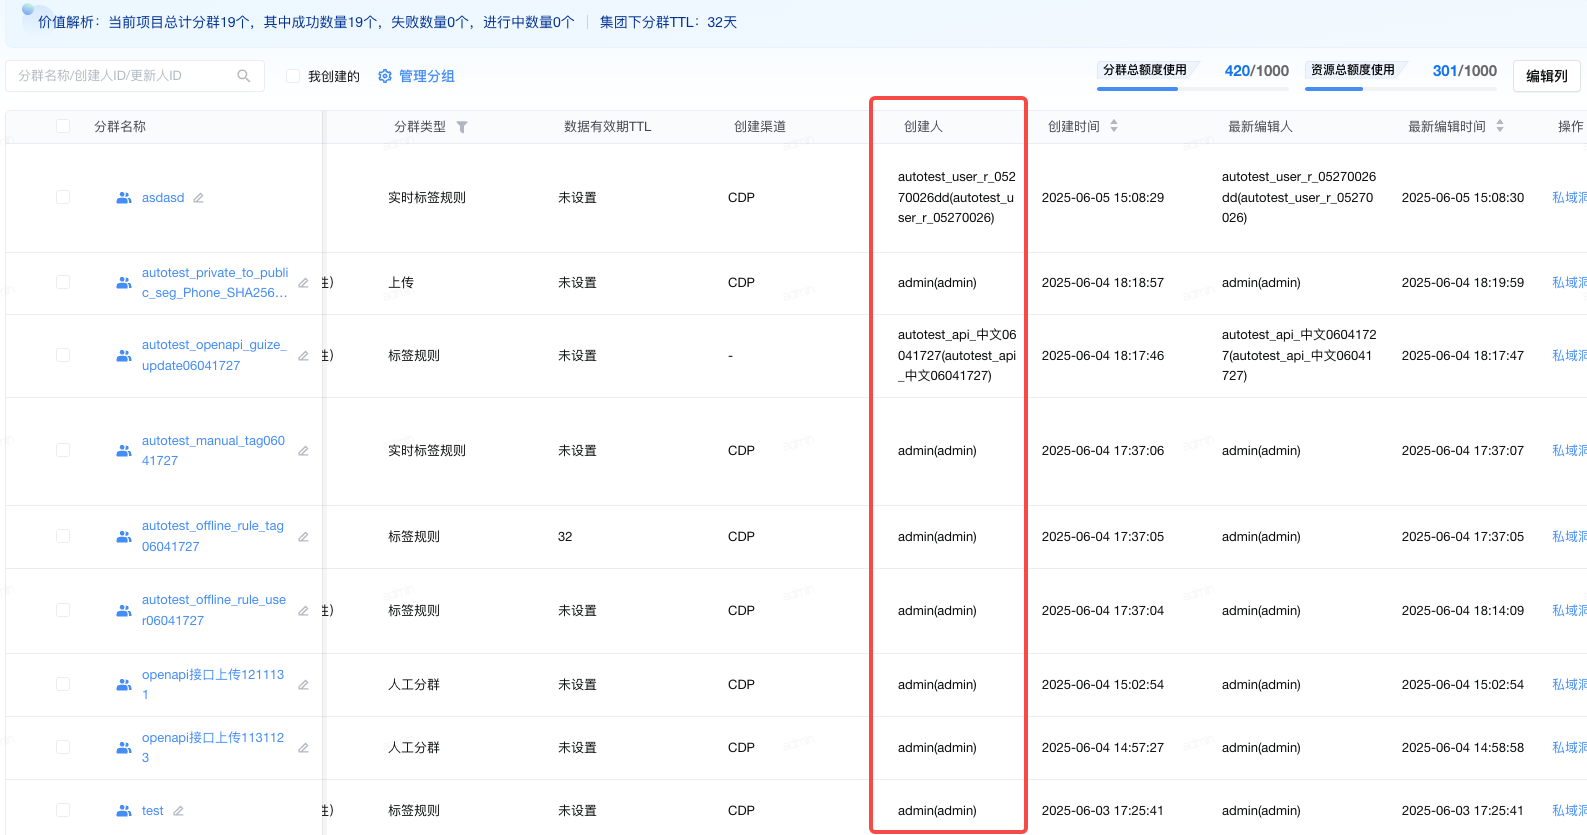Click the 分群名称 column header
This screenshot has height=835, width=1587.
120,127
